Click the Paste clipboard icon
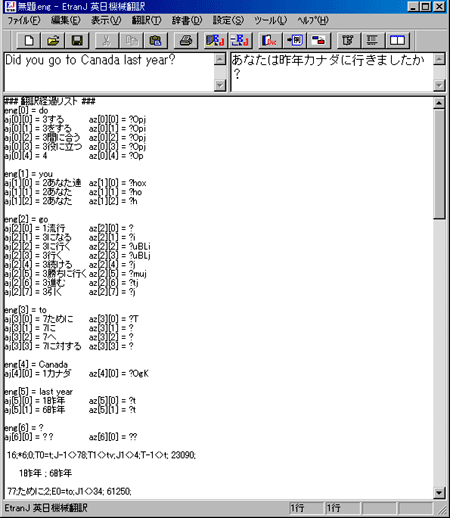Image resolution: width=450 pixels, height=518 pixels. [x=156, y=41]
